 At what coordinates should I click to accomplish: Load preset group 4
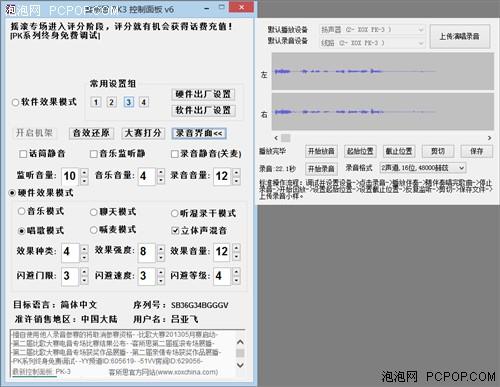(x=144, y=102)
